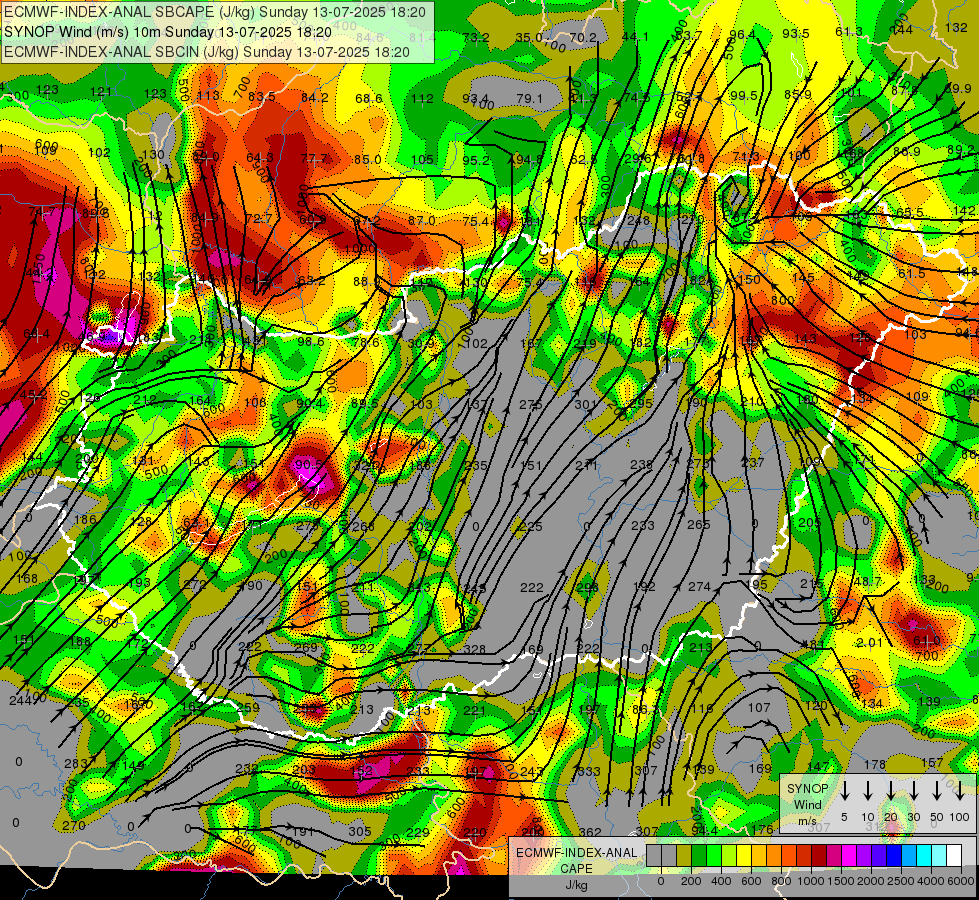
Task: Click the map value 90.5 in magenta area
Action: tap(308, 465)
